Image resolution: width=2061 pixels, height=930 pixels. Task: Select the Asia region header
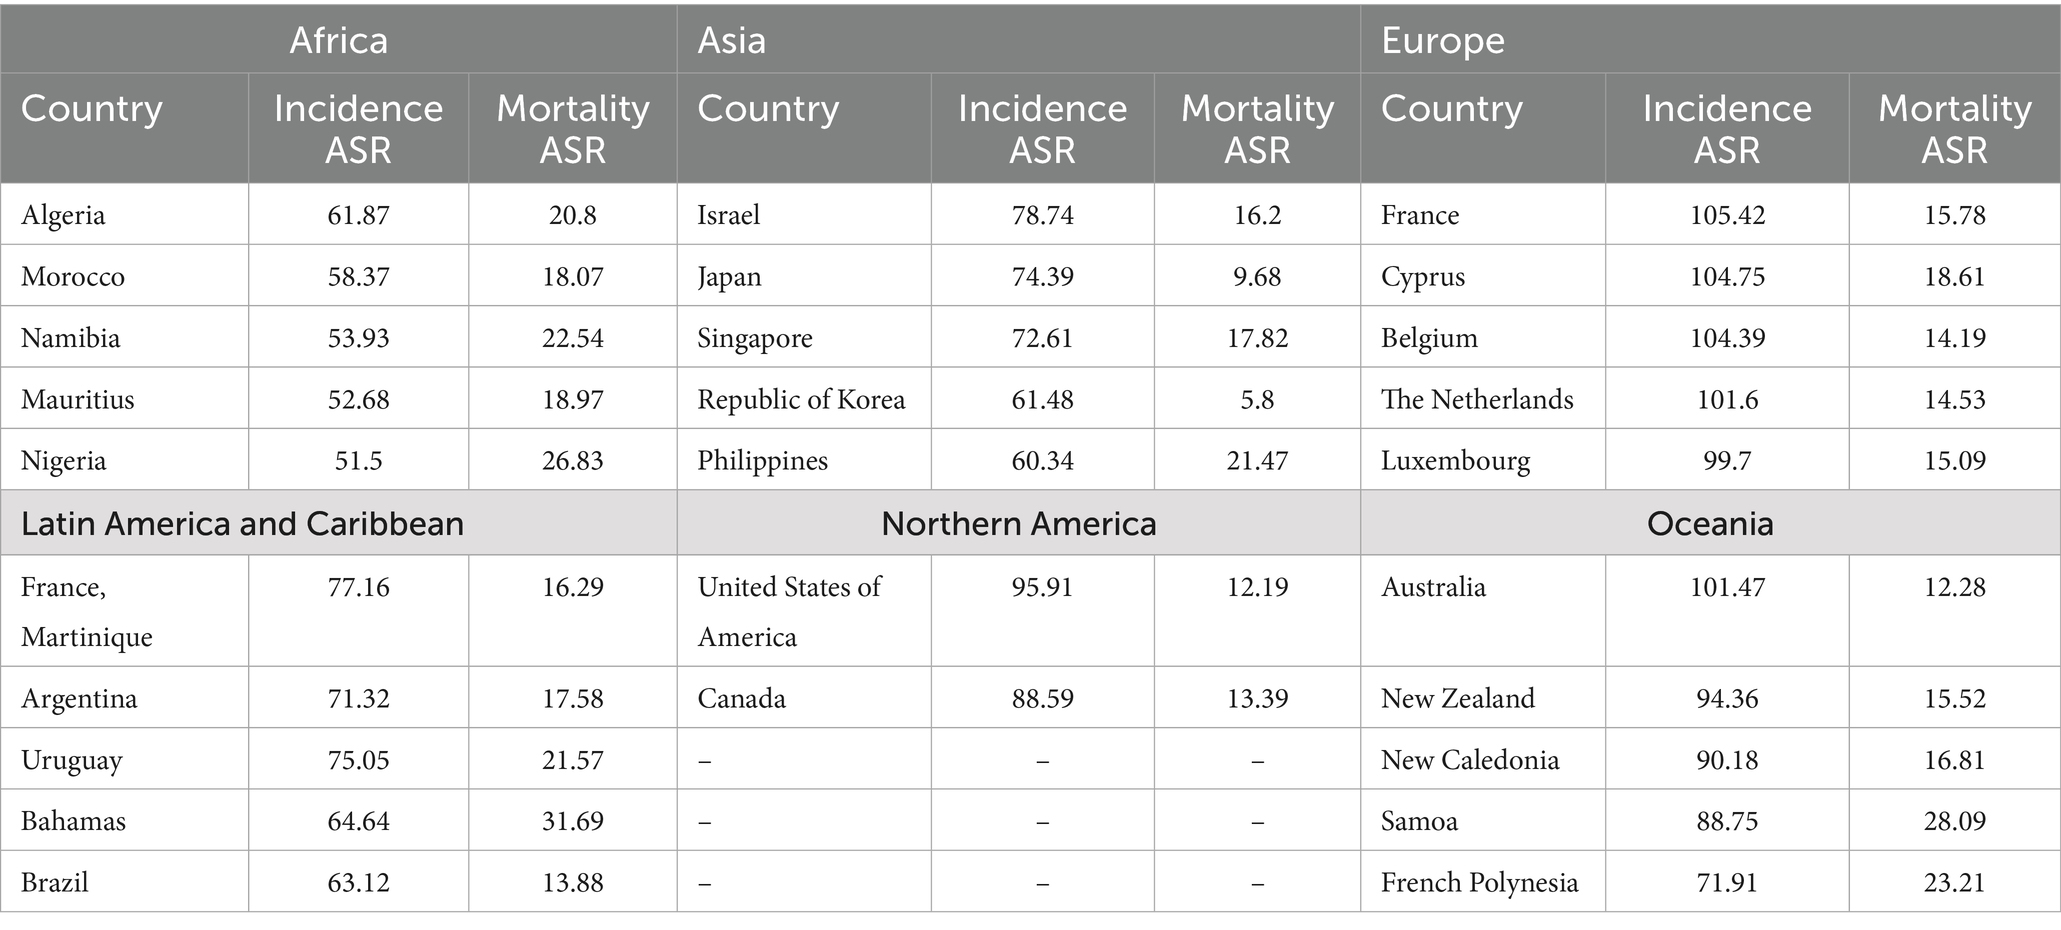click(732, 41)
